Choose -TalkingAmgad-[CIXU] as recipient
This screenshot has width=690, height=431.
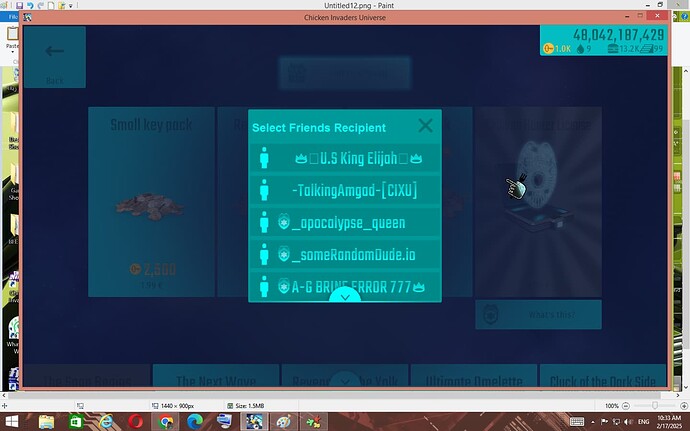(345, 191)
